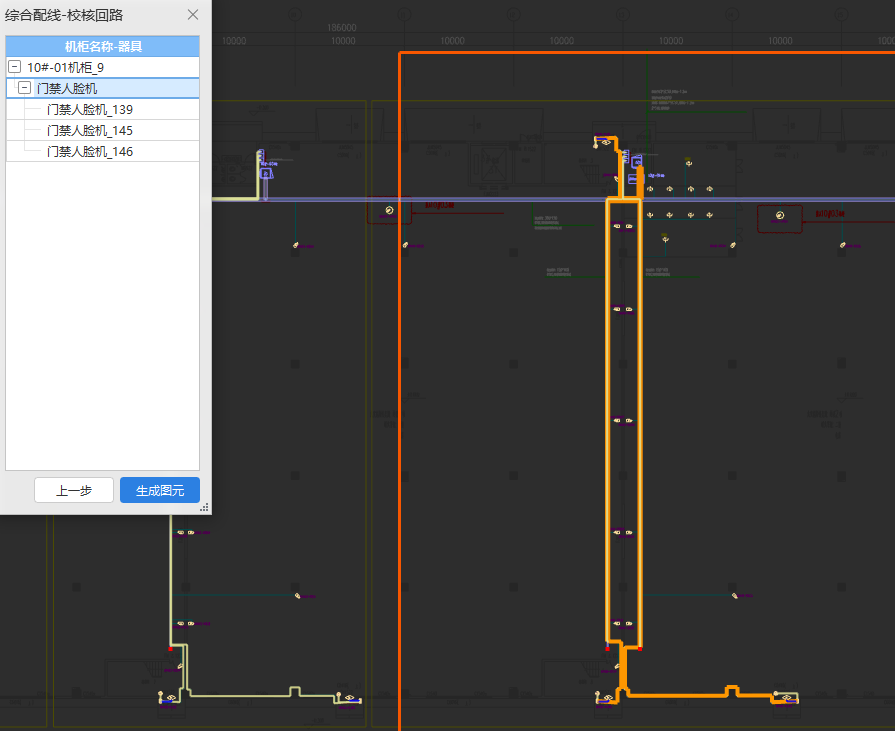The width and height of the screenshot is (895, 731).
Task: Select 门禁人脸机_145 in the tree
Action: pyautogui.click(x=90, y=131)
